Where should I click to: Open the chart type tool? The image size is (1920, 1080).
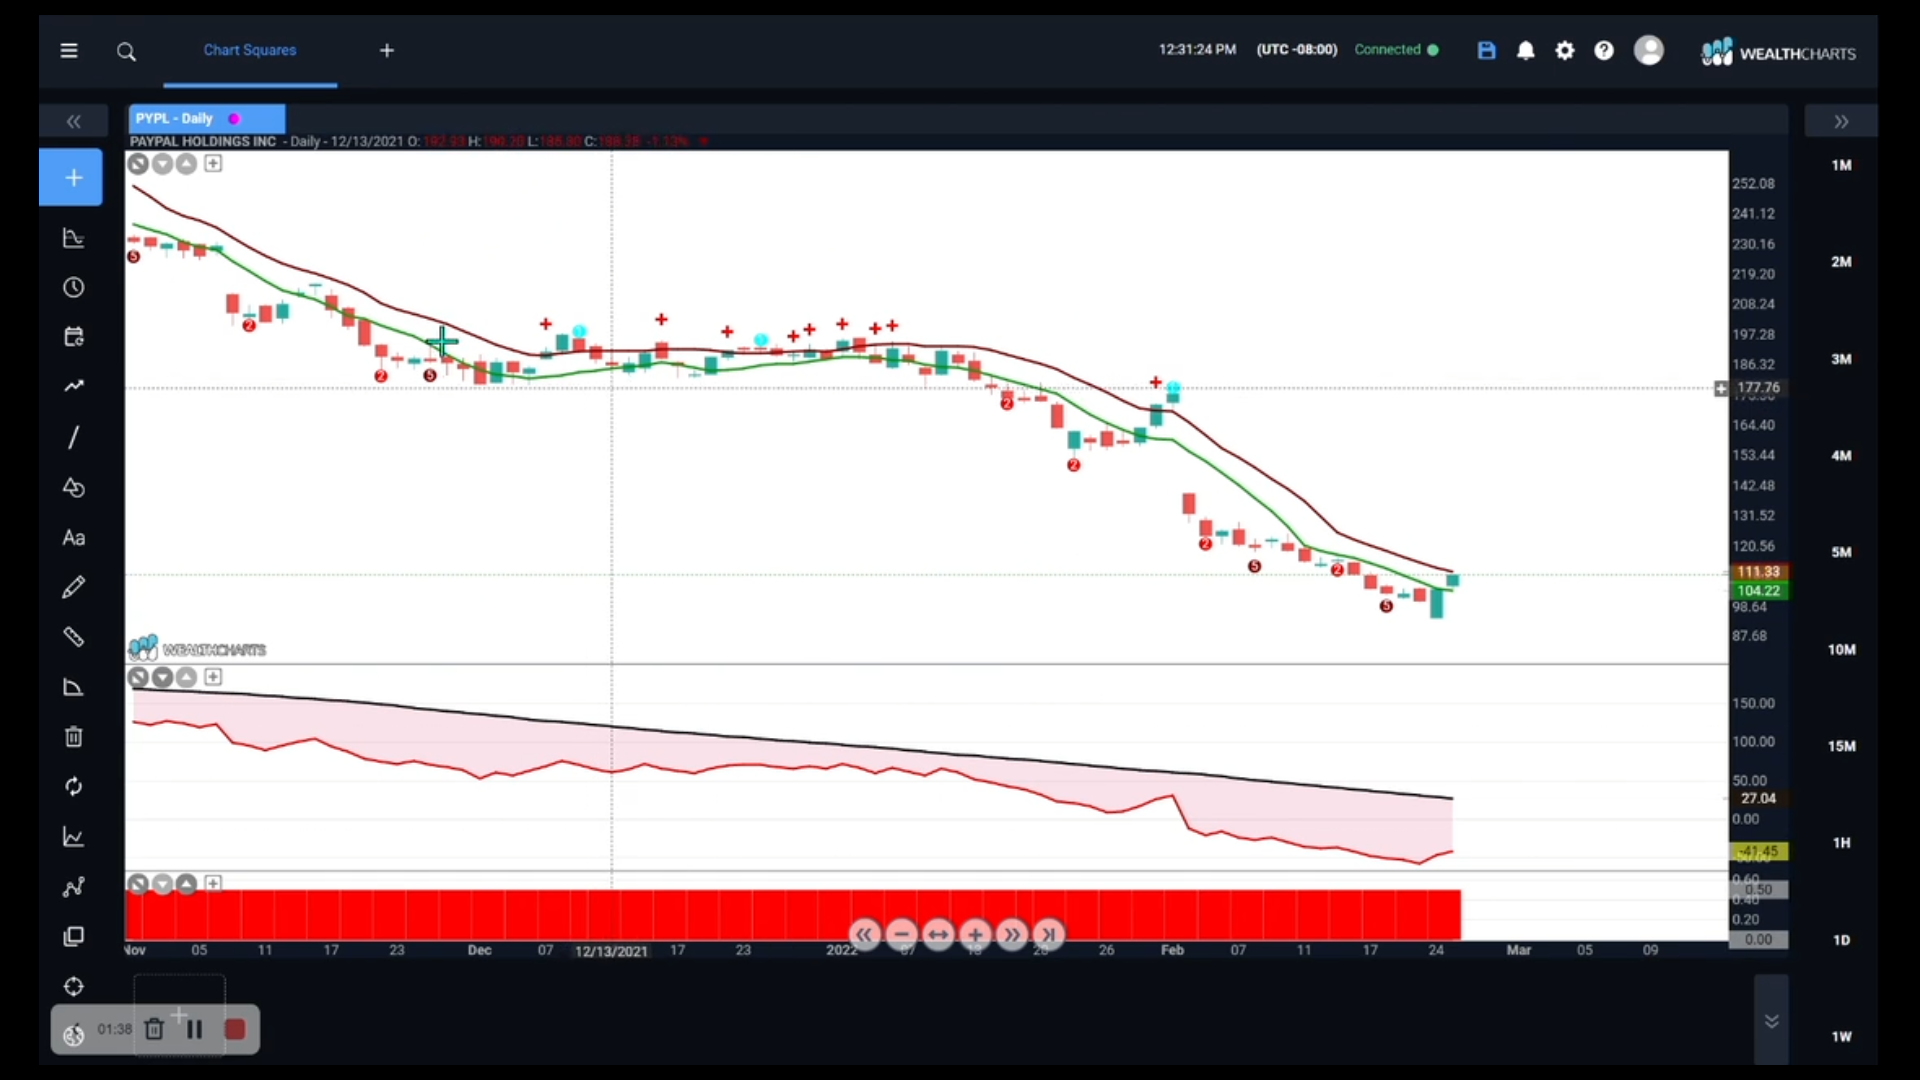[73, 238]
